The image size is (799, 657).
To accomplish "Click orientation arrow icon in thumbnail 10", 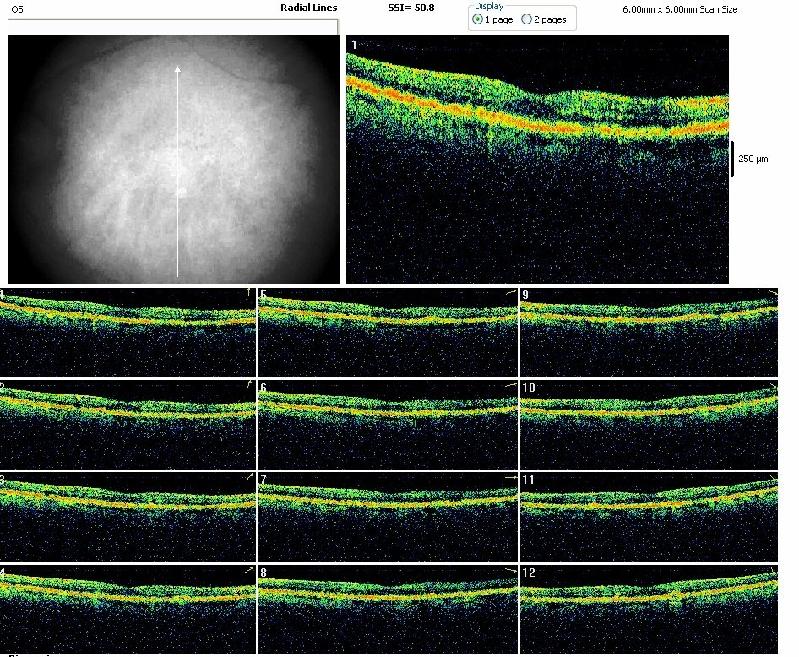I will 771,385.
